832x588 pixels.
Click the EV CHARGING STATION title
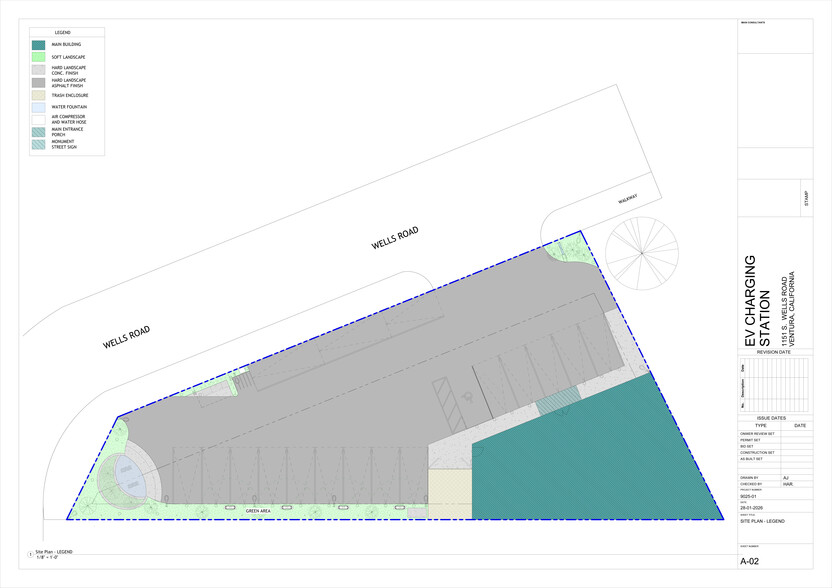[758, 301]
